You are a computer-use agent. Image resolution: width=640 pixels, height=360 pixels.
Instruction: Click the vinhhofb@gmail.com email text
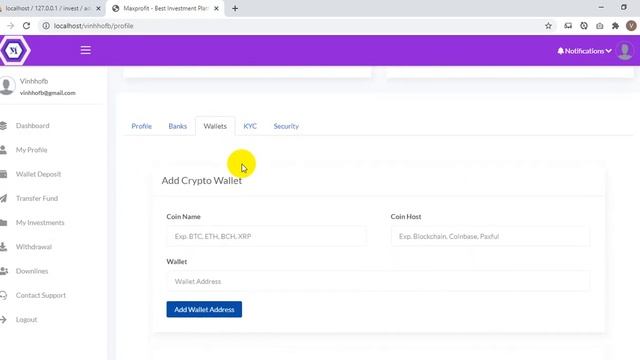[x=48, y=93]
